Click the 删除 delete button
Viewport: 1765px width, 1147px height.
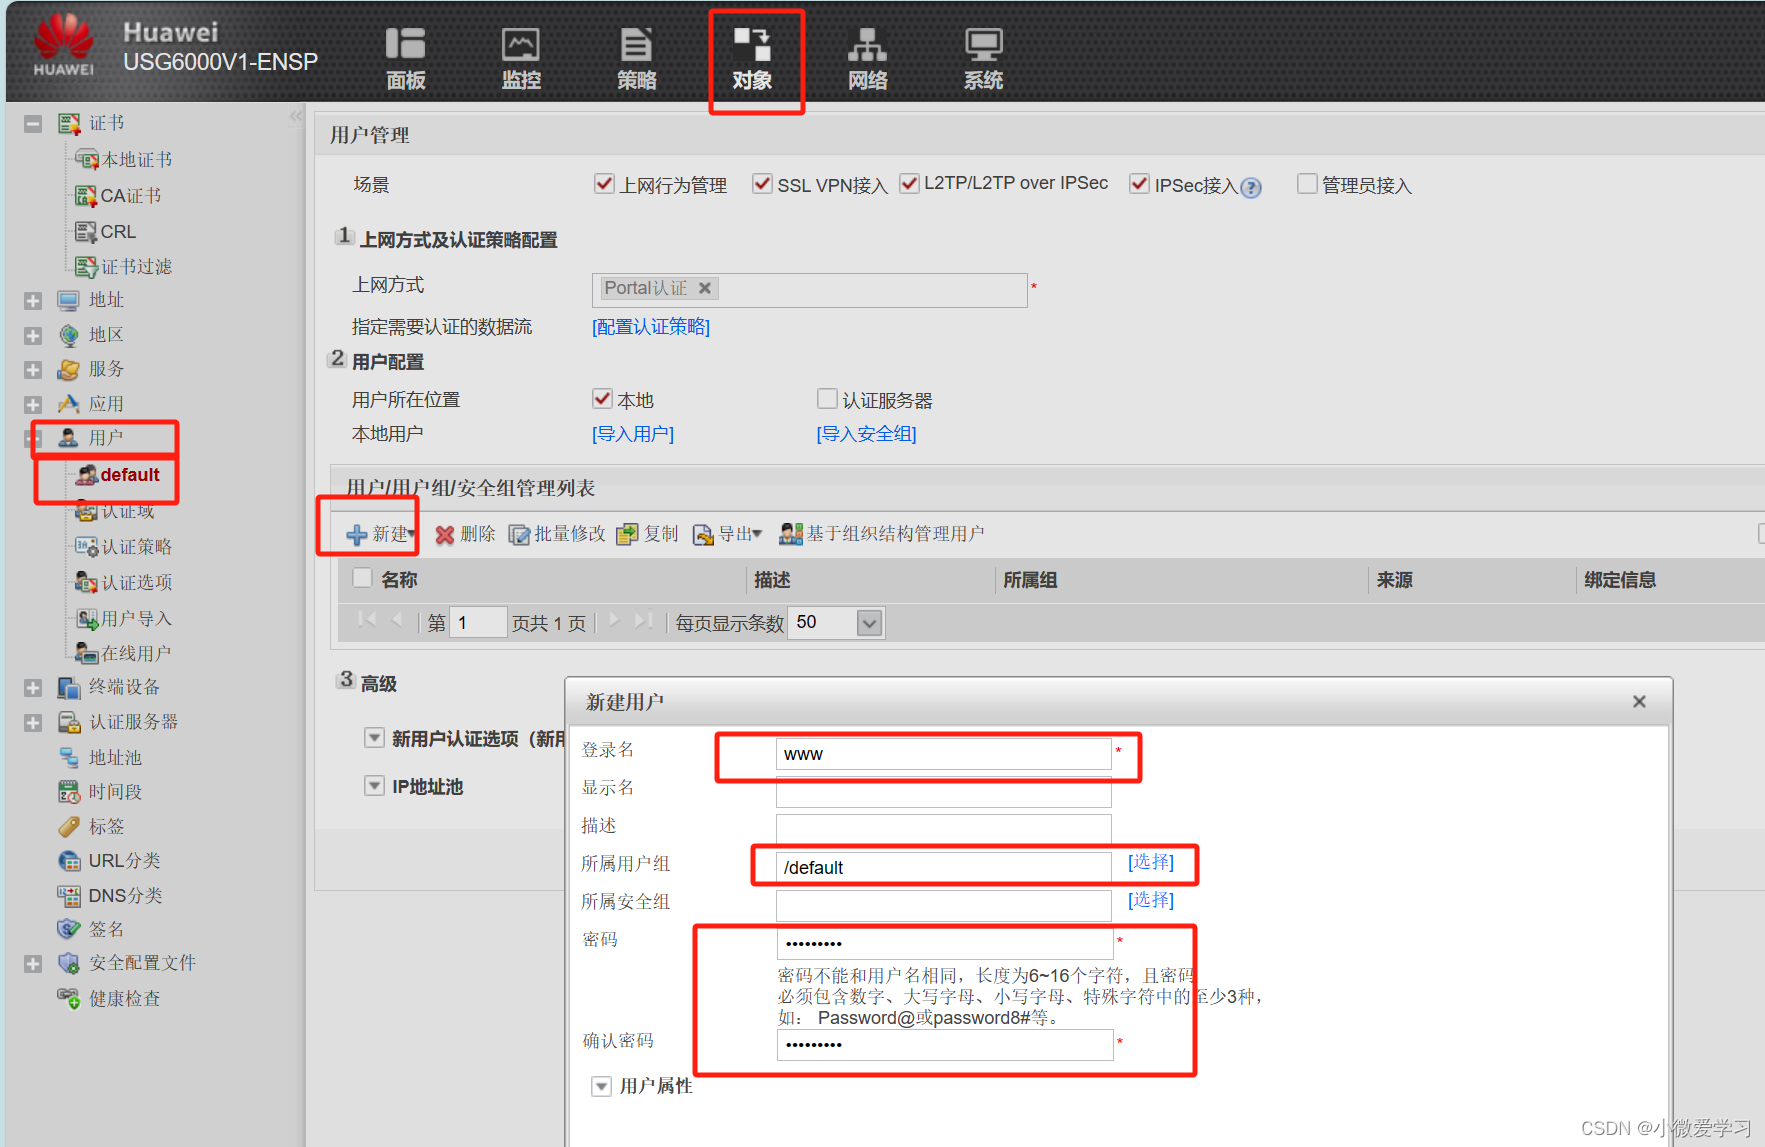tap(465, 534)
